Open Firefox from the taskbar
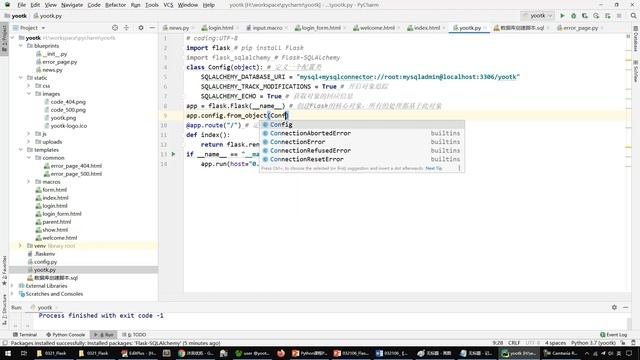The height and width of the screenshot is (360, 640). 281,353
